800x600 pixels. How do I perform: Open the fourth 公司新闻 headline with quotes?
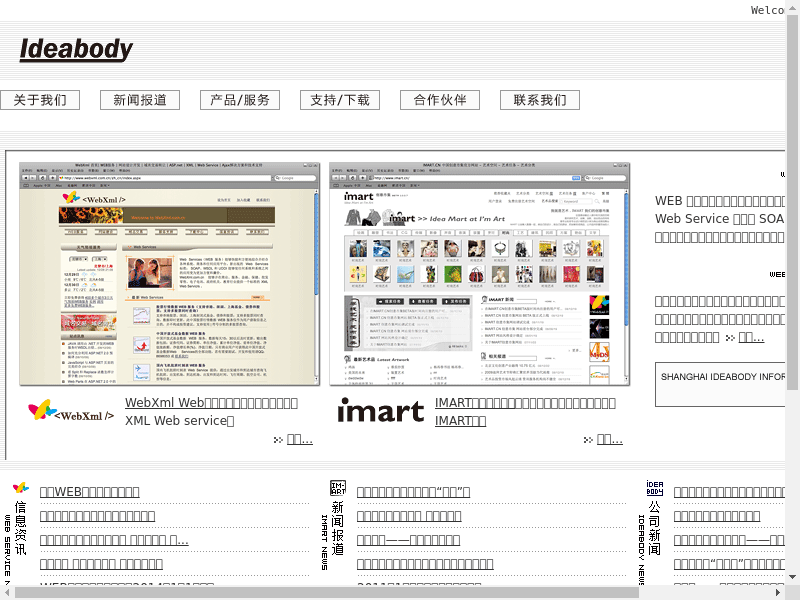729,564
